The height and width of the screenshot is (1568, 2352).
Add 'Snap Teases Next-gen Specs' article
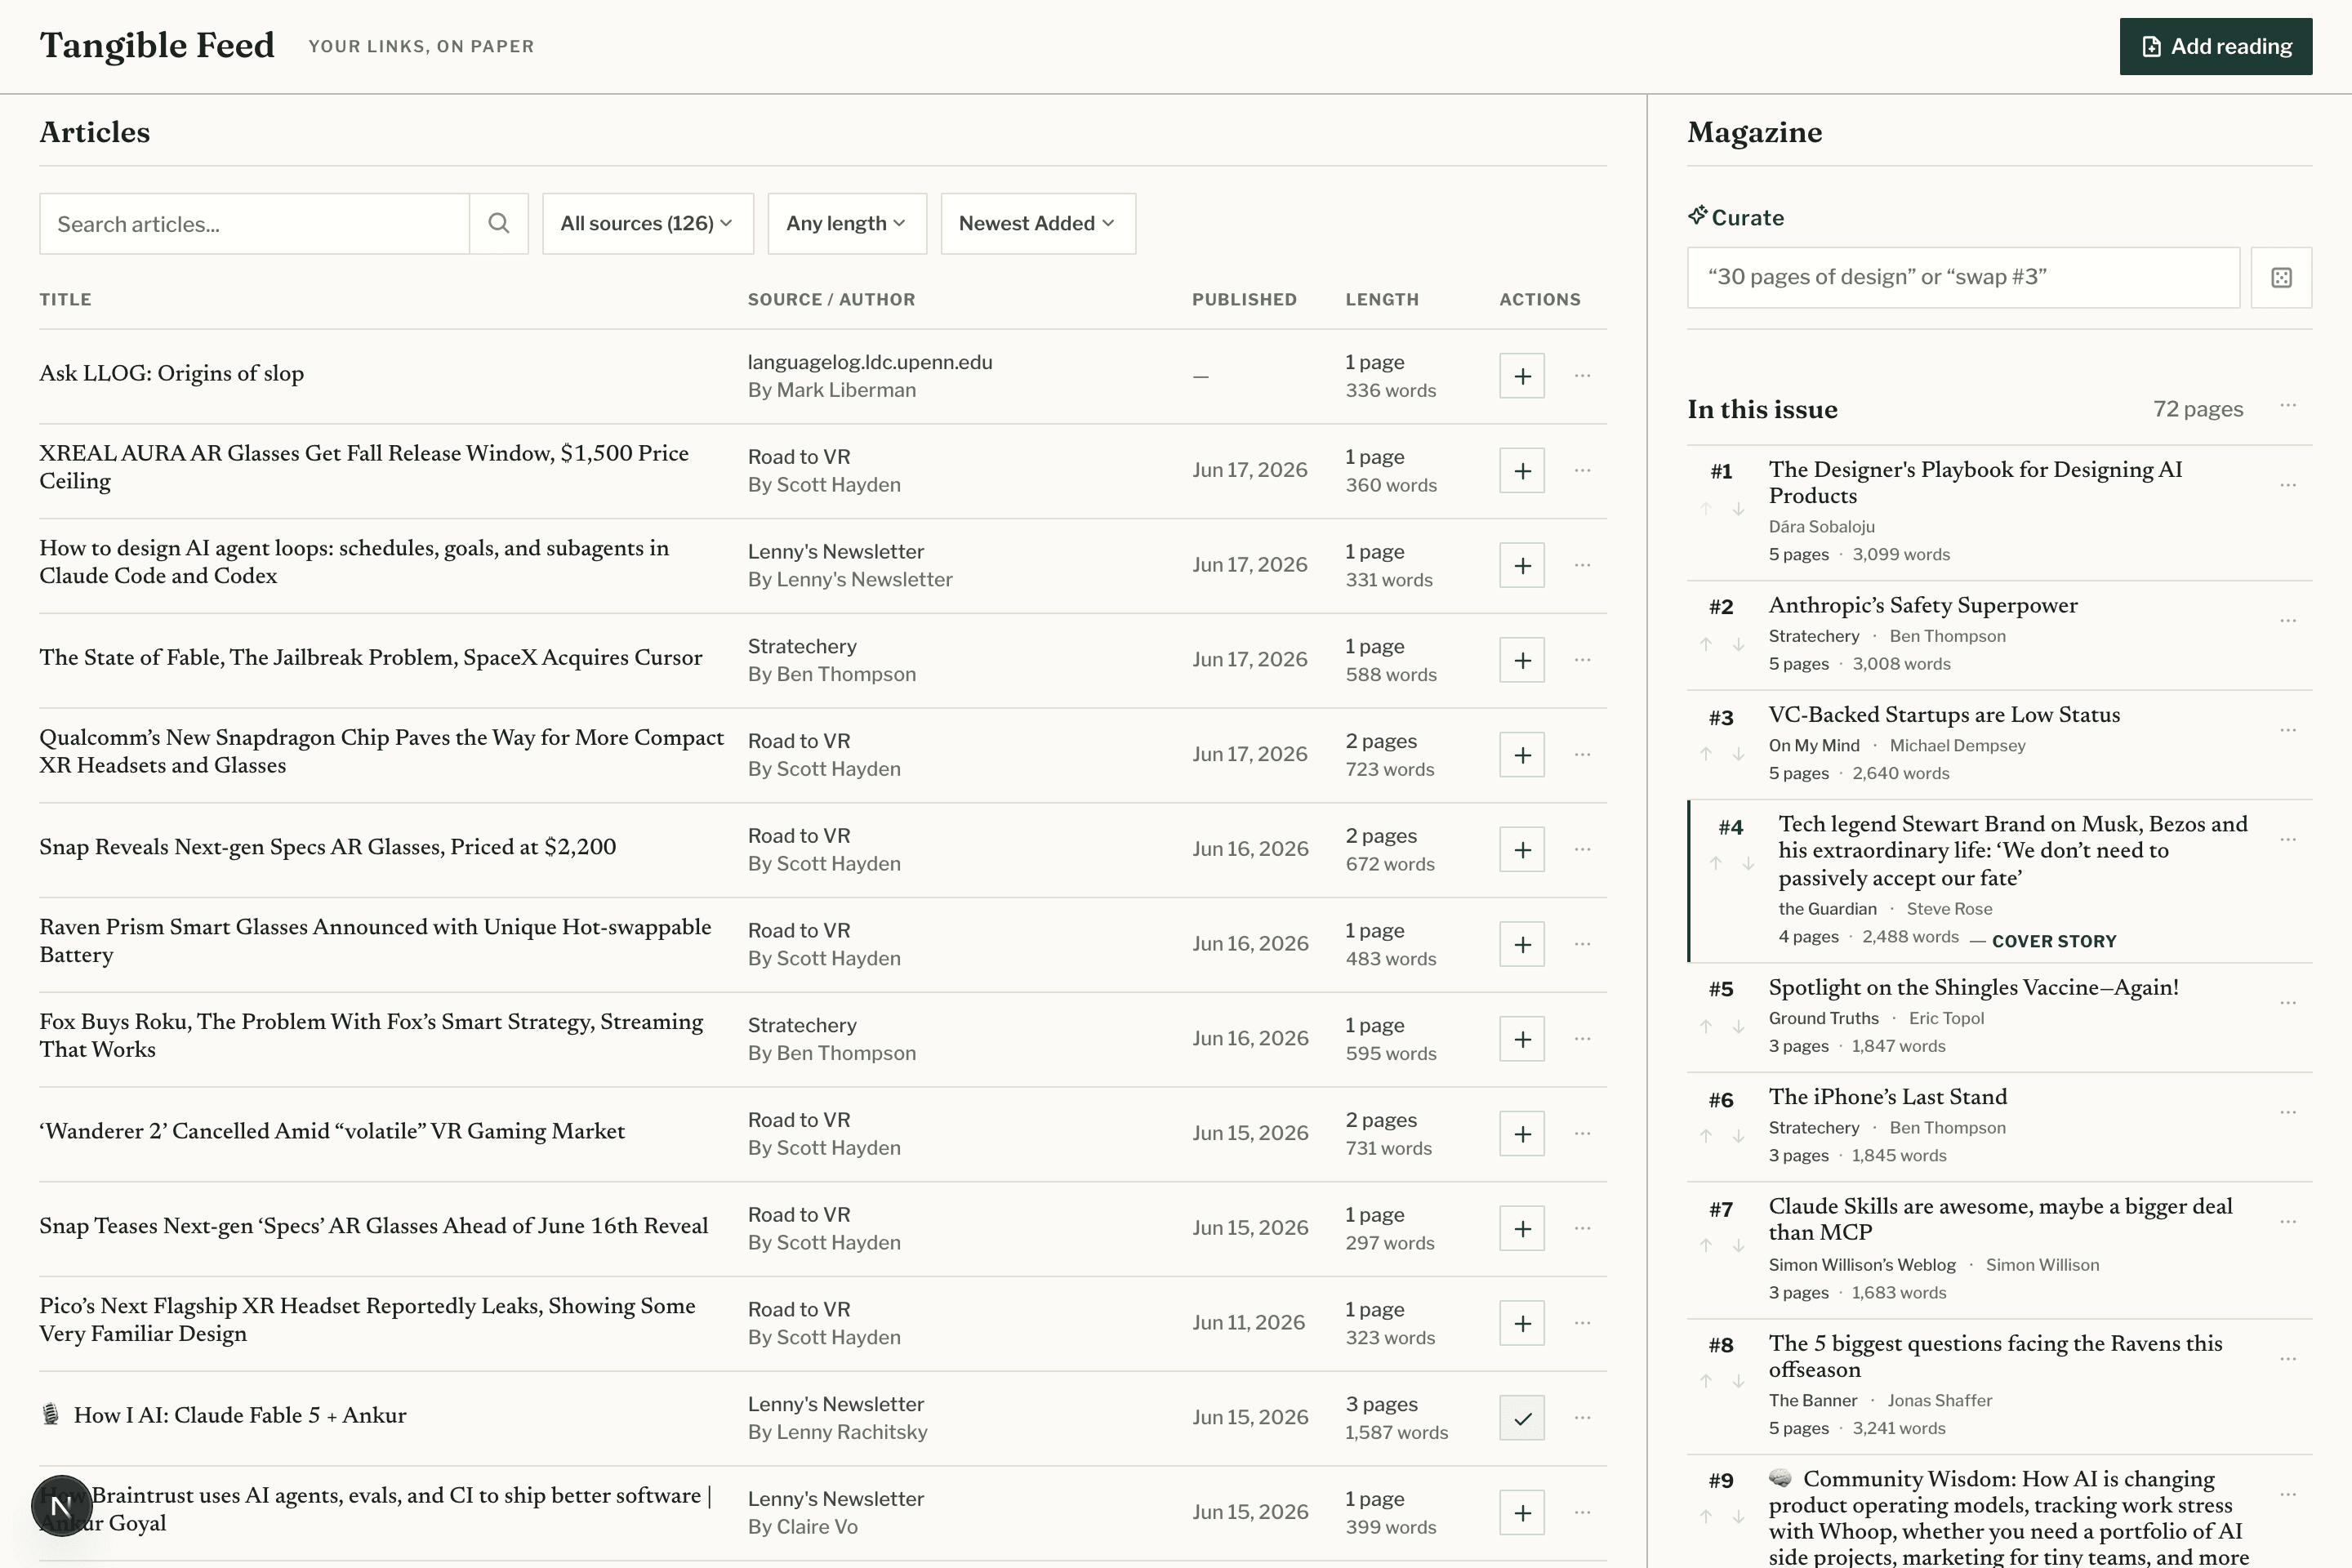click(x=1522, y=1229)
